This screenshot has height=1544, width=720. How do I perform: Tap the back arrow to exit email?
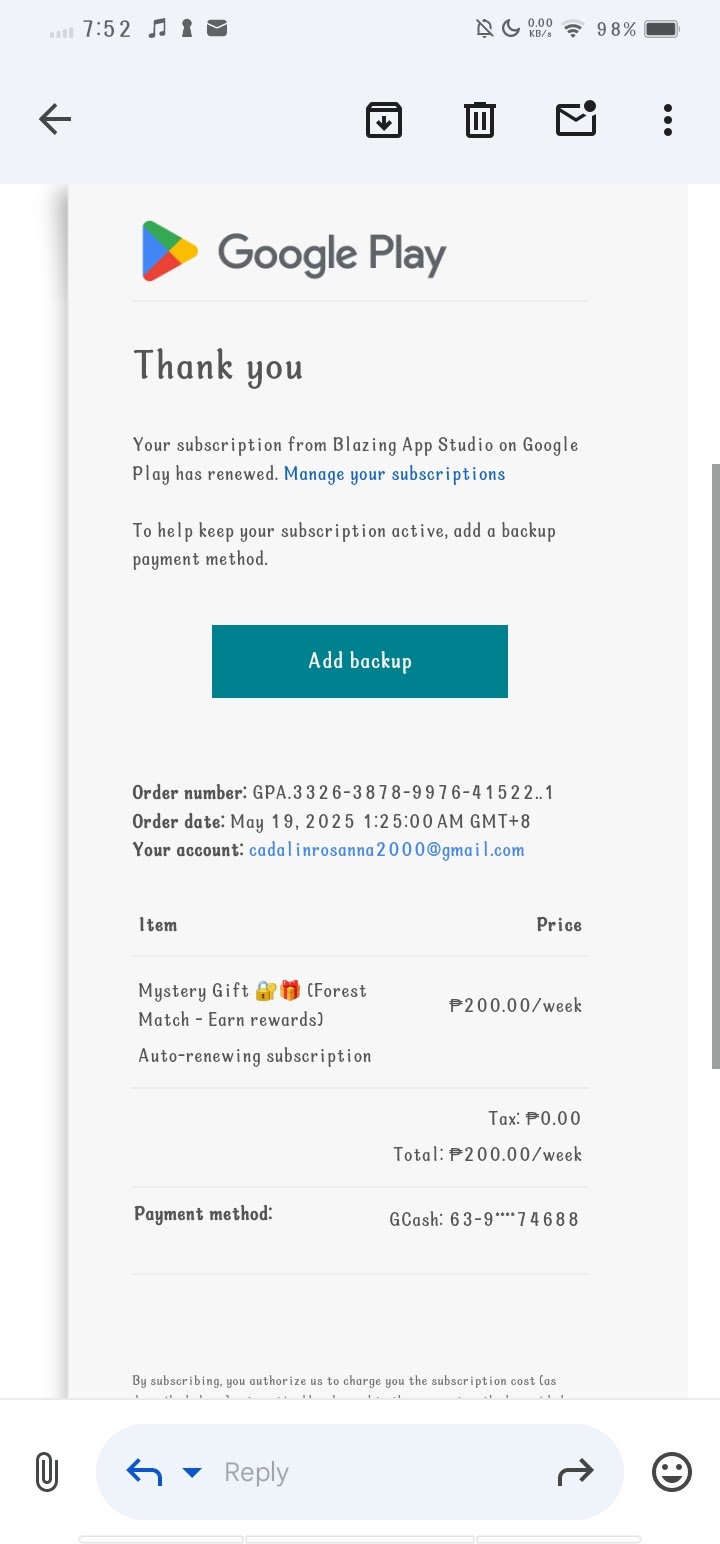[x=55, y=120]
